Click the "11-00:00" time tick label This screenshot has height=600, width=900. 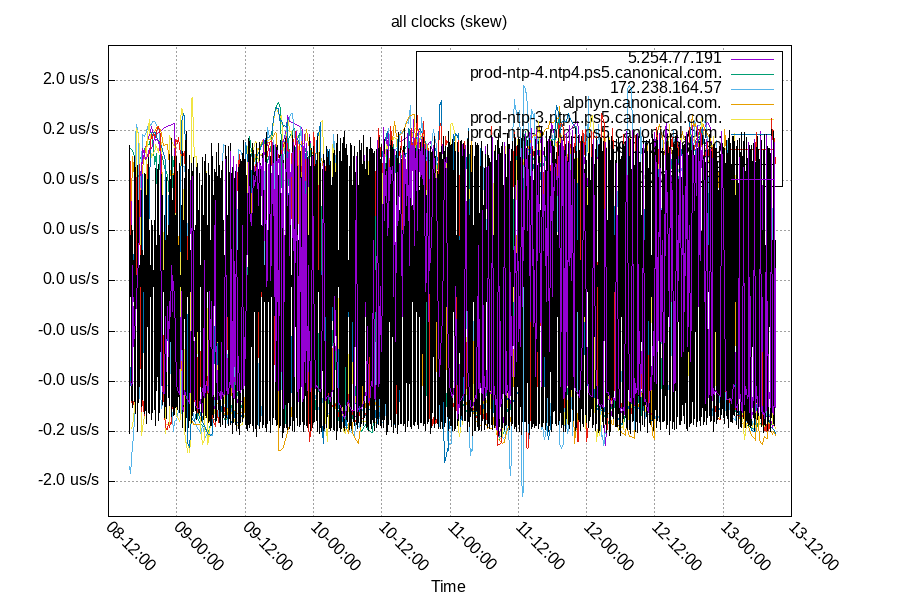pyautogui.click(x=472, y=546)
